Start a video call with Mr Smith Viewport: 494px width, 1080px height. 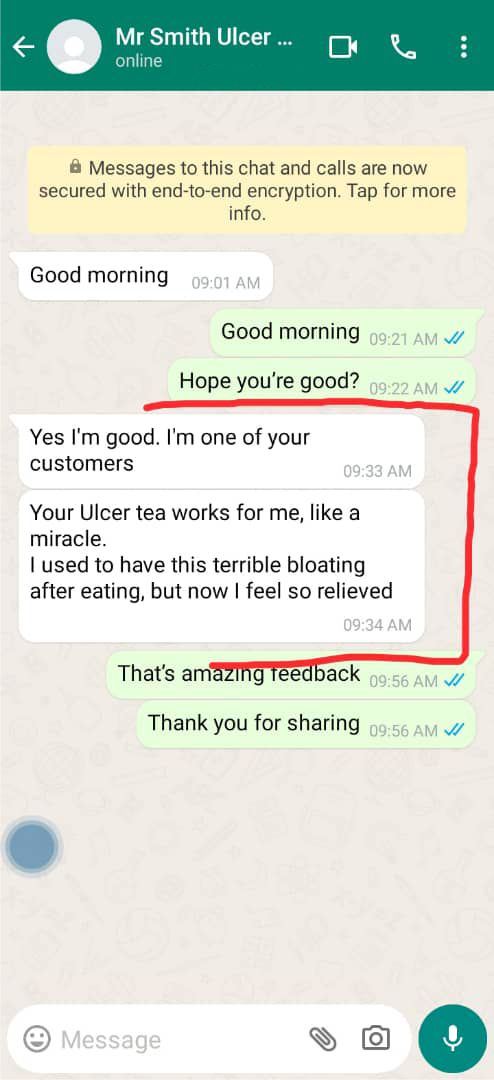coord(342,47)
